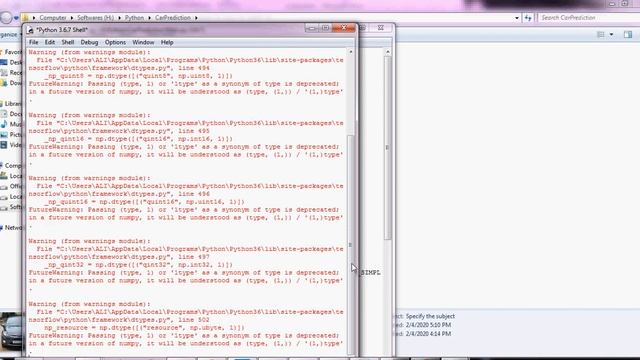
Task: Click the Python Shell vertical scrollbar thumb
Action: tap(351, 245)
